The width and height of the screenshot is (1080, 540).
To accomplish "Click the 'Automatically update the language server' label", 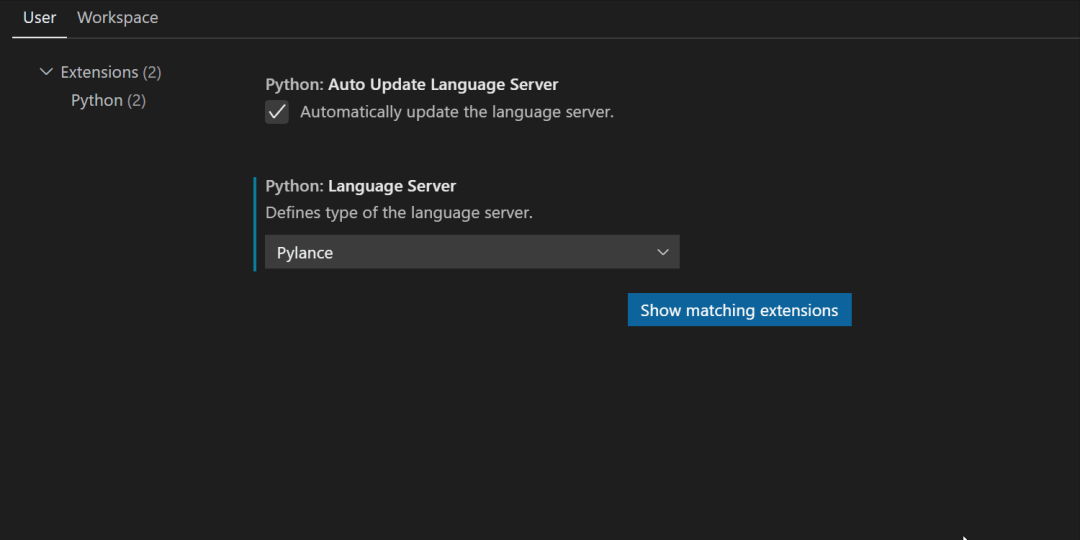I will tap(456, 112).
